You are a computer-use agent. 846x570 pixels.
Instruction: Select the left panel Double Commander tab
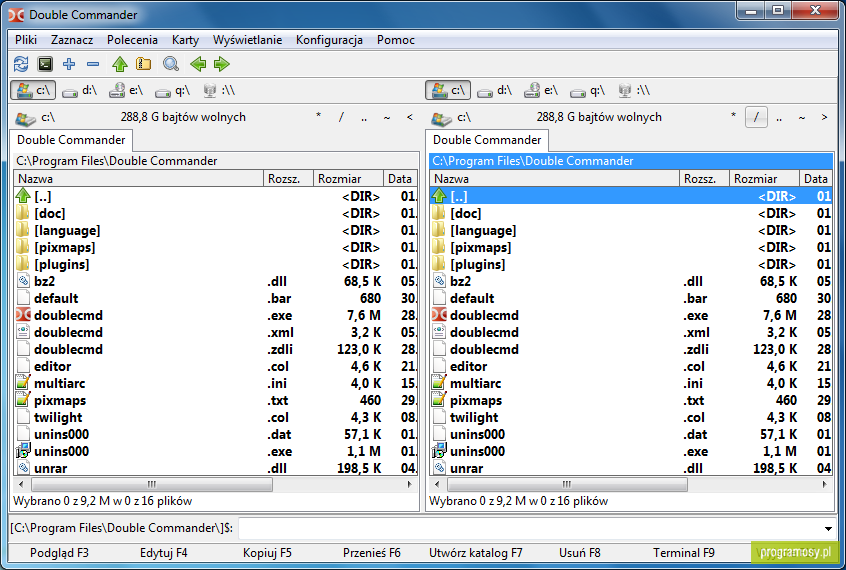pyautogui.click(x=71, y=140)
